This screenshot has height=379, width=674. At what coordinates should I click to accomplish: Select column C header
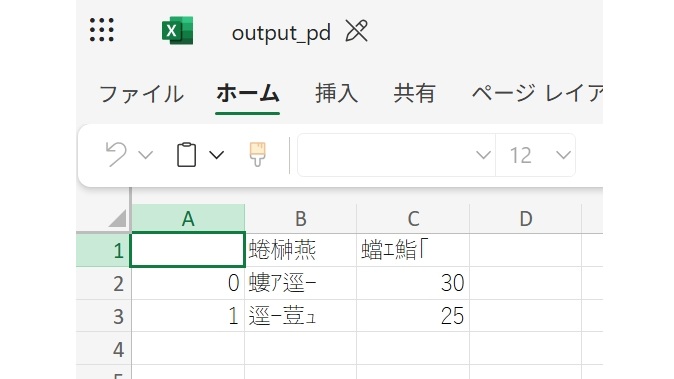(413, 219)
